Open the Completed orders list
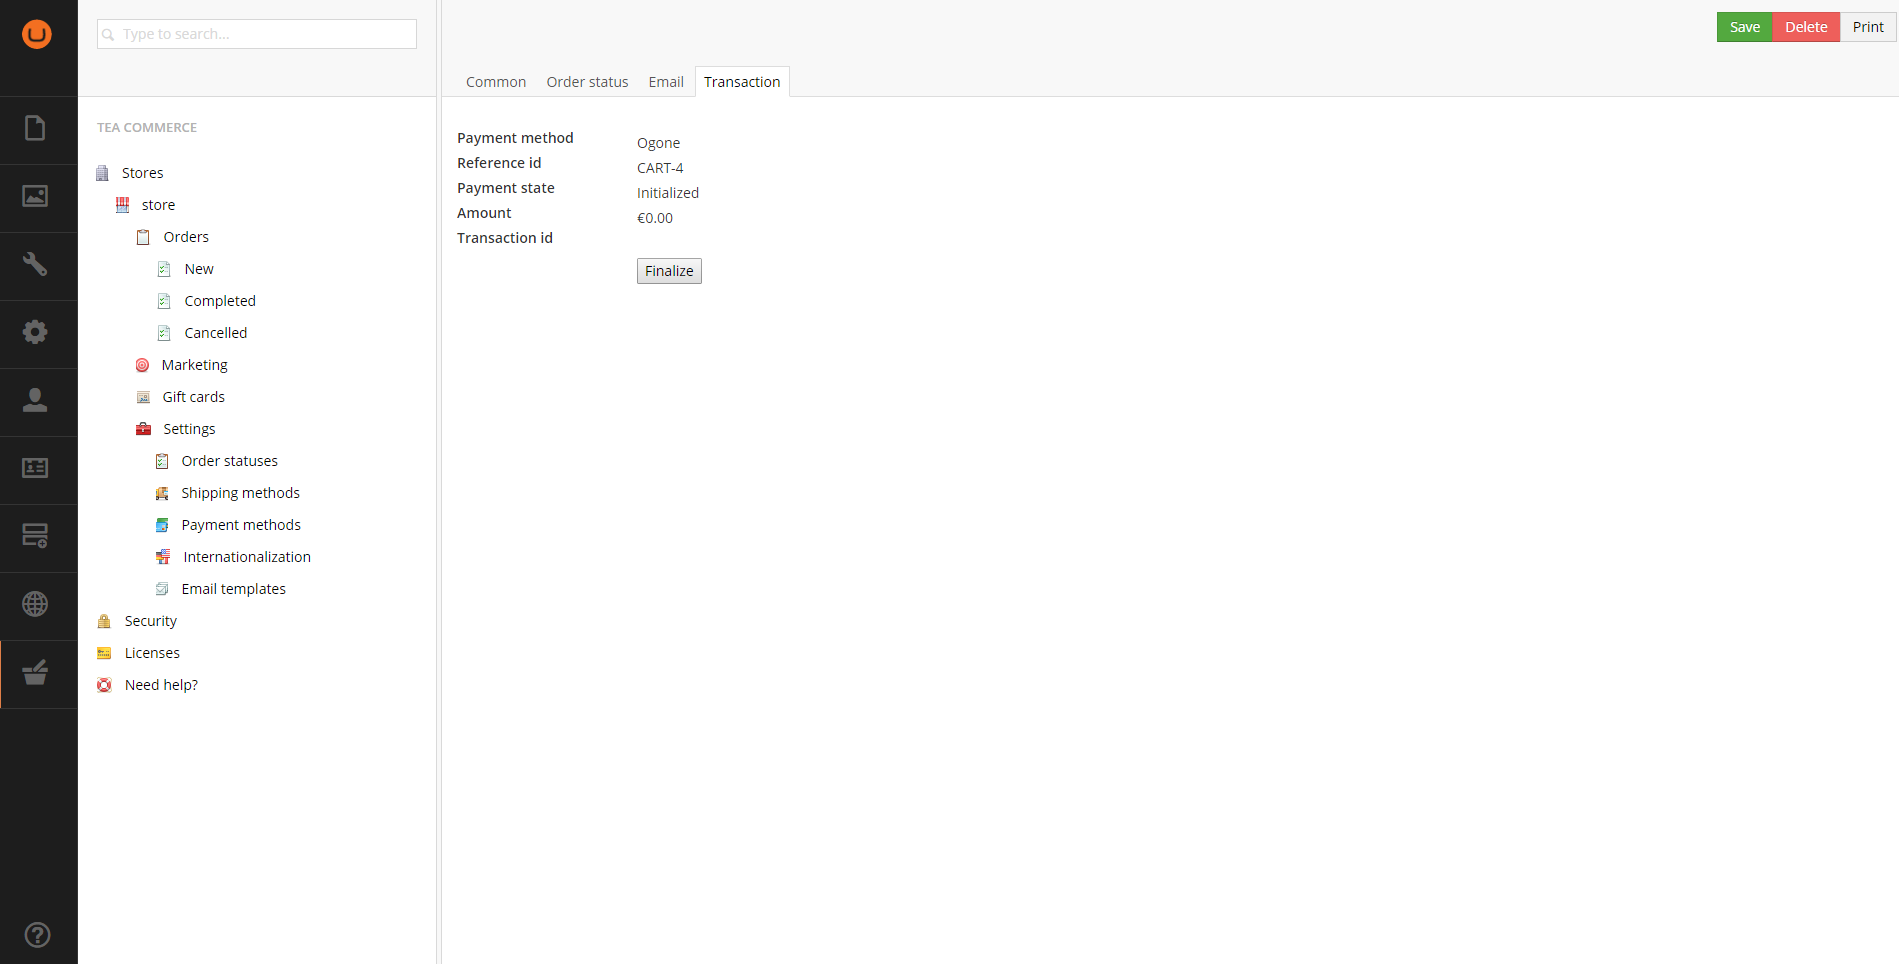 click(x=220, y=301)
